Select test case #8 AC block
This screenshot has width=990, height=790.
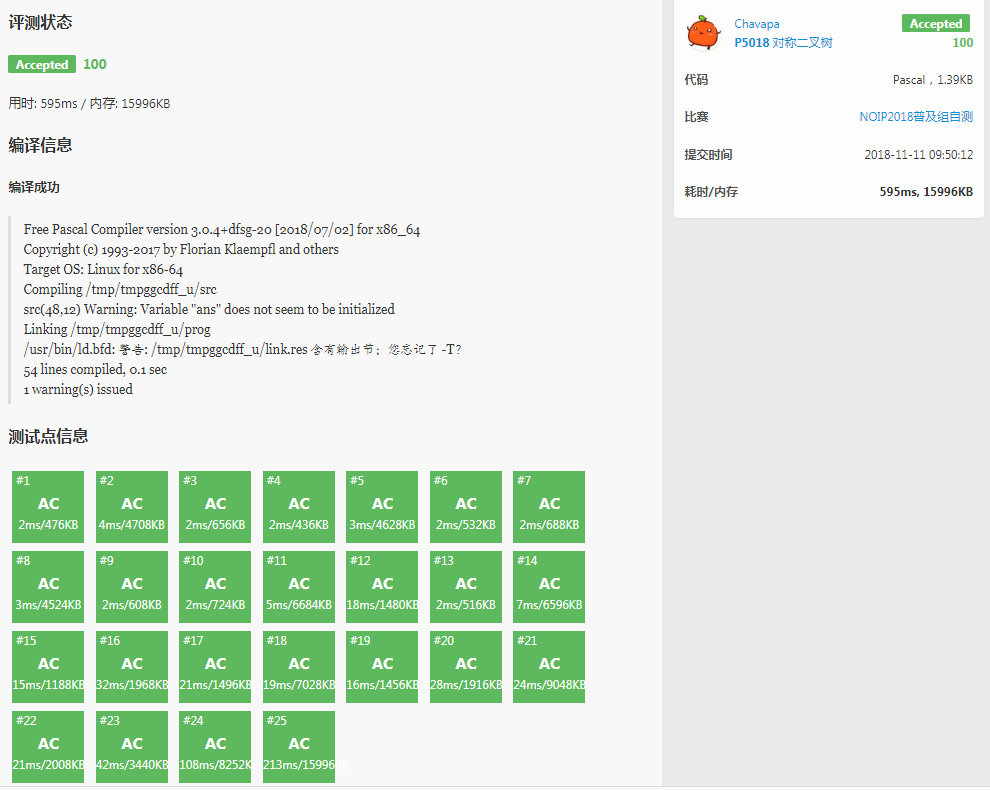48,587
